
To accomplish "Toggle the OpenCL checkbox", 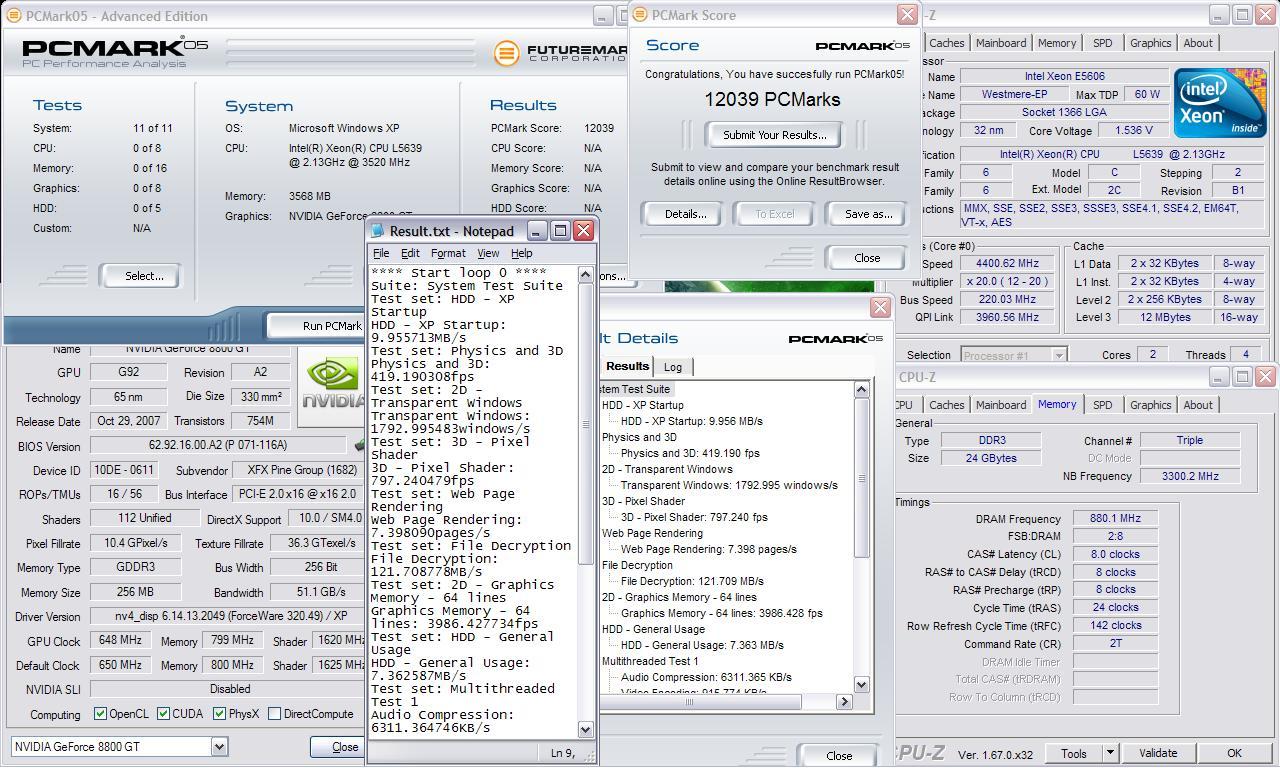I will click(100, 714).
